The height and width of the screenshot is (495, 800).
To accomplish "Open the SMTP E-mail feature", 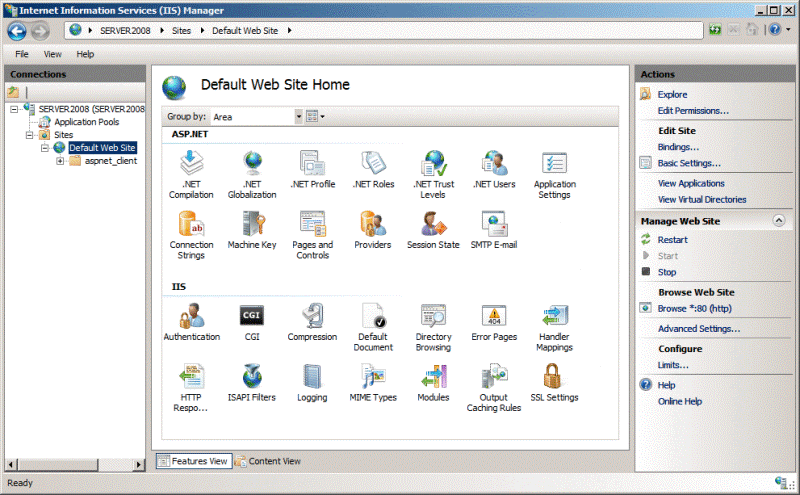I will (494, 230).
